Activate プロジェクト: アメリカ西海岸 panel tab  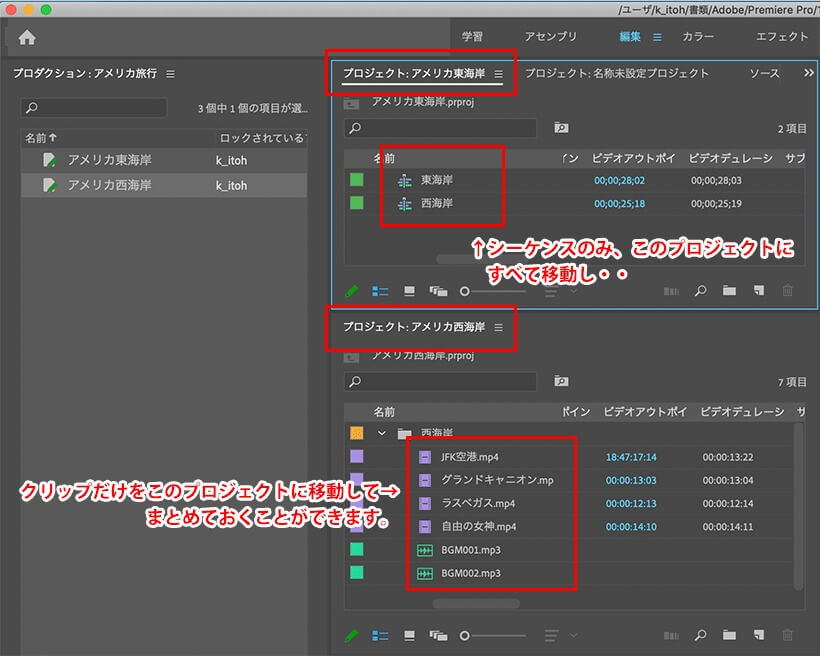point(414,327)
